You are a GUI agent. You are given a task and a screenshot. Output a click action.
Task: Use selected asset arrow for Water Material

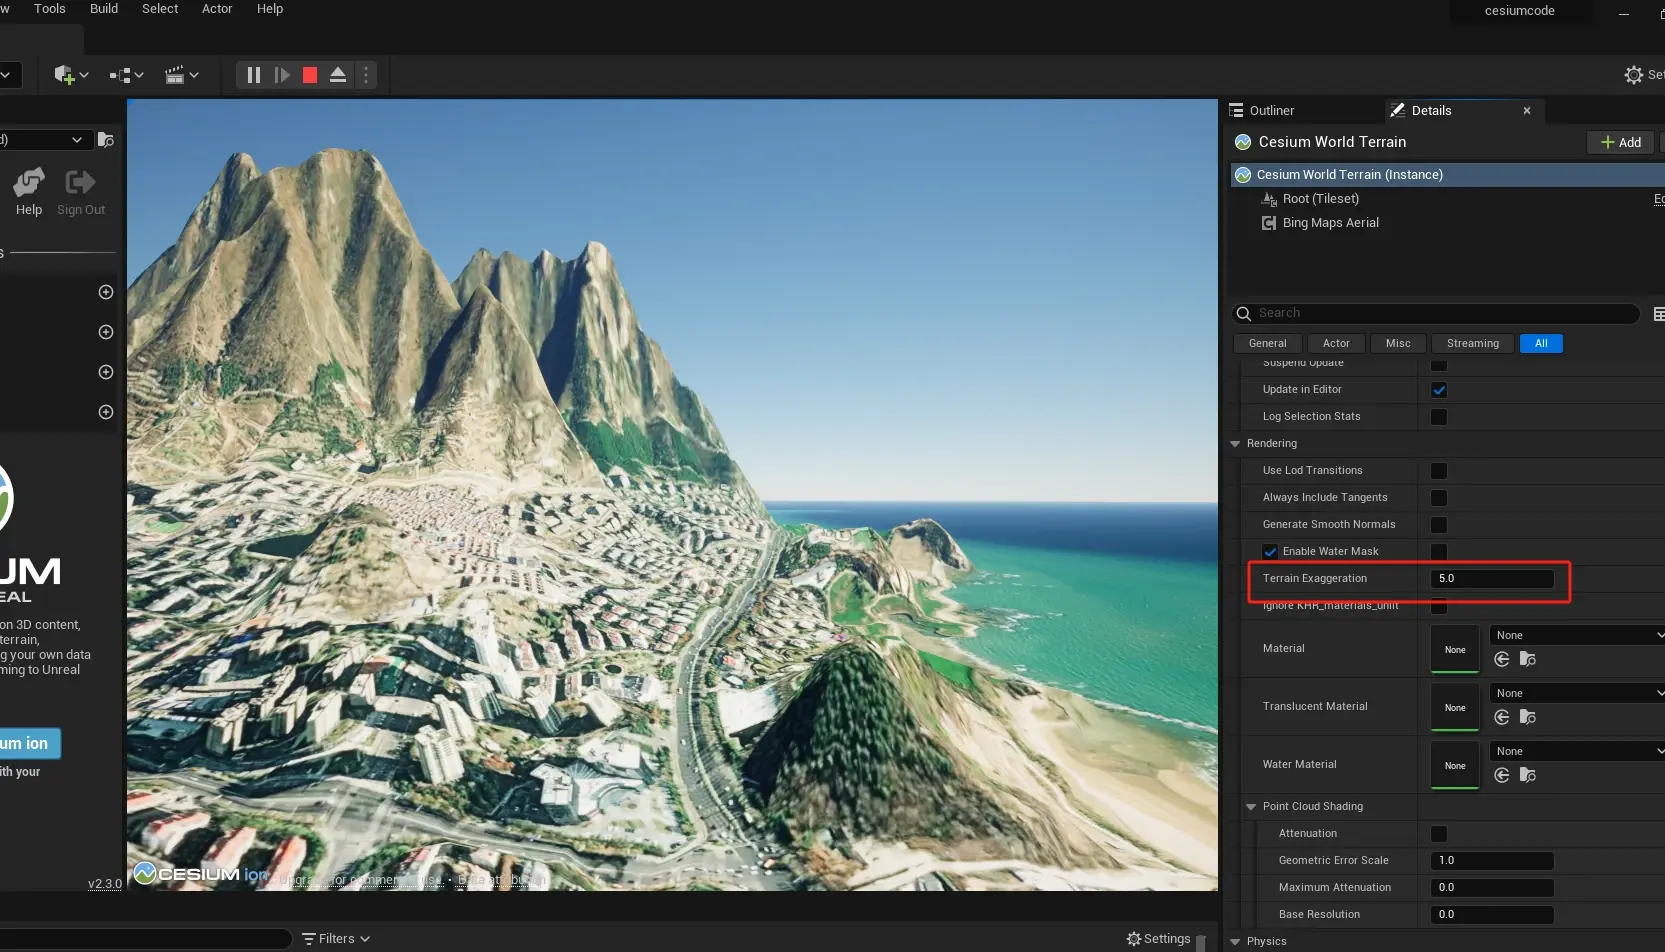tap(1502, 775)
